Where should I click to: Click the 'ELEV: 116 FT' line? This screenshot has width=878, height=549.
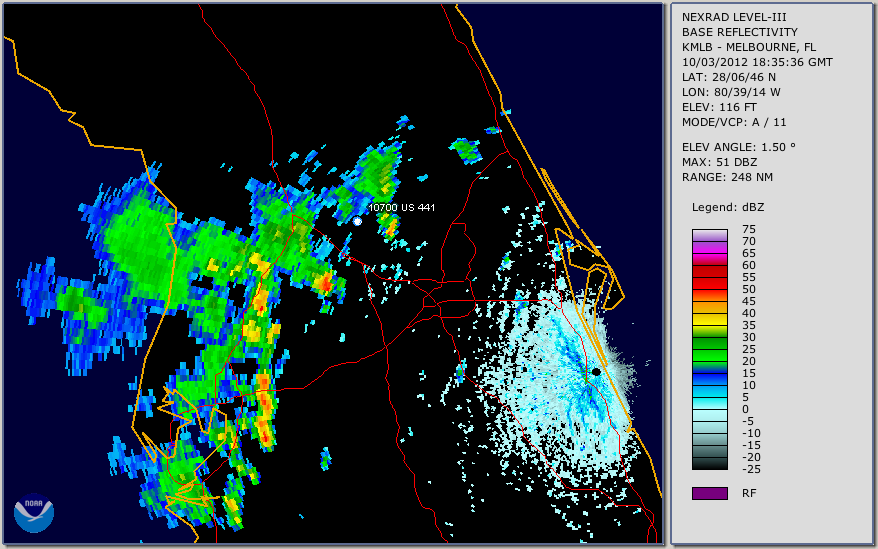719,107
